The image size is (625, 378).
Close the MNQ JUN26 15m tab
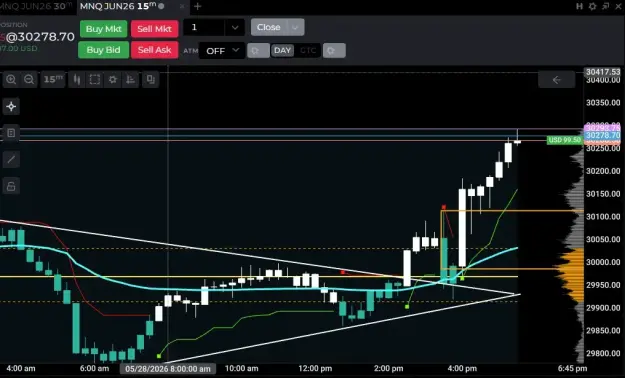[x=182, y=6]
